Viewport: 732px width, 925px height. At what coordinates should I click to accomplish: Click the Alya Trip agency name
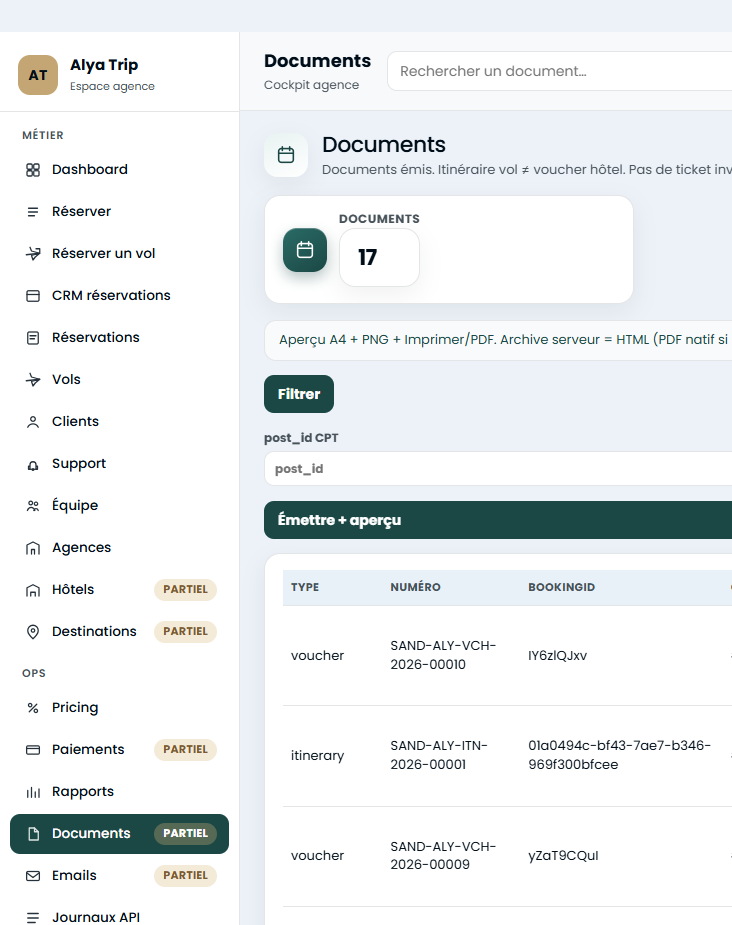click(104, 65)
